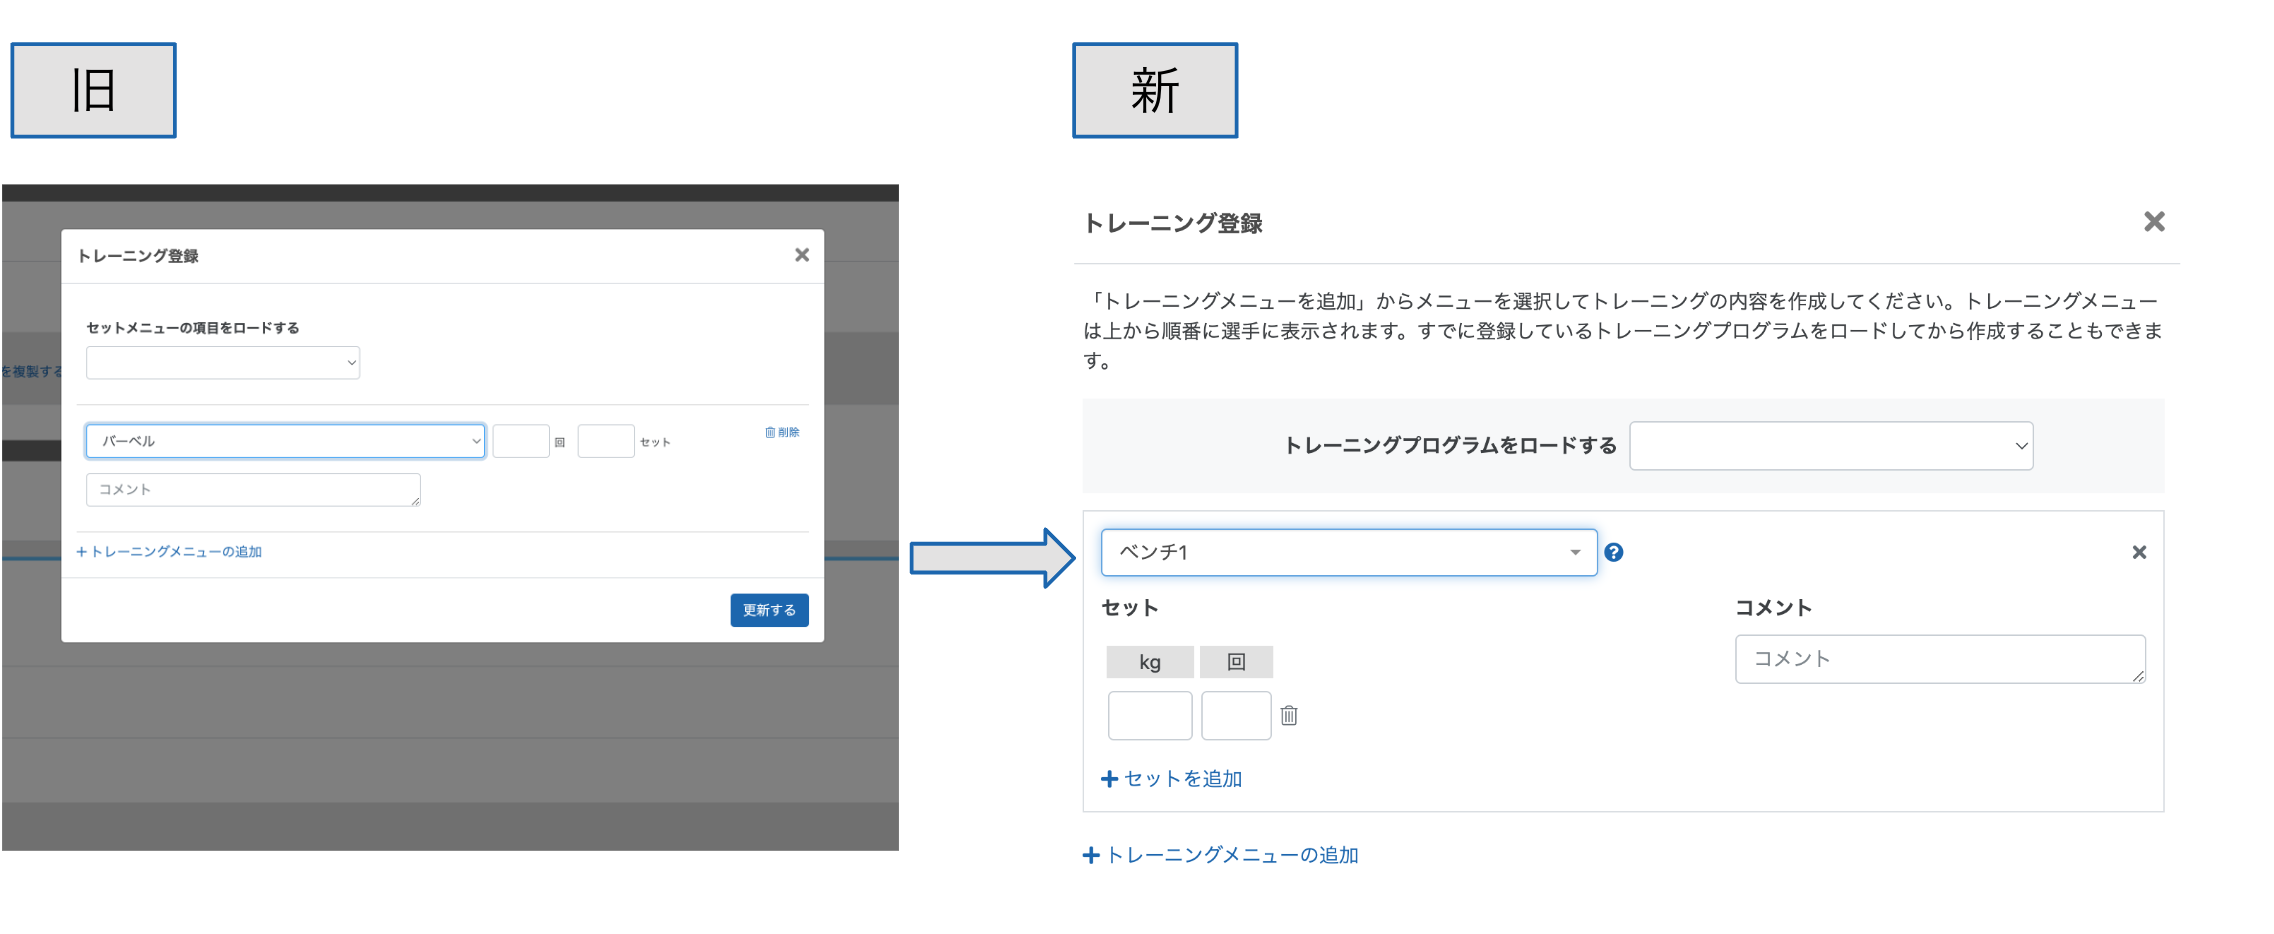Click トレーニングメニューの追加 link in old dialog
Image resolution: width=2274 pixels, height=934 pixels.
[x=169, y=552]
